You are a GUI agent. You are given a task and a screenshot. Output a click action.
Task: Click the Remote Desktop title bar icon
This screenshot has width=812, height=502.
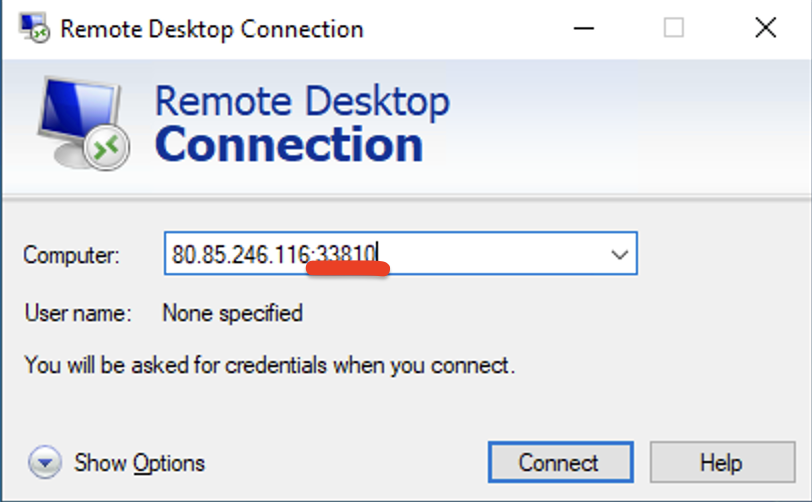click(x=36, y=27)
